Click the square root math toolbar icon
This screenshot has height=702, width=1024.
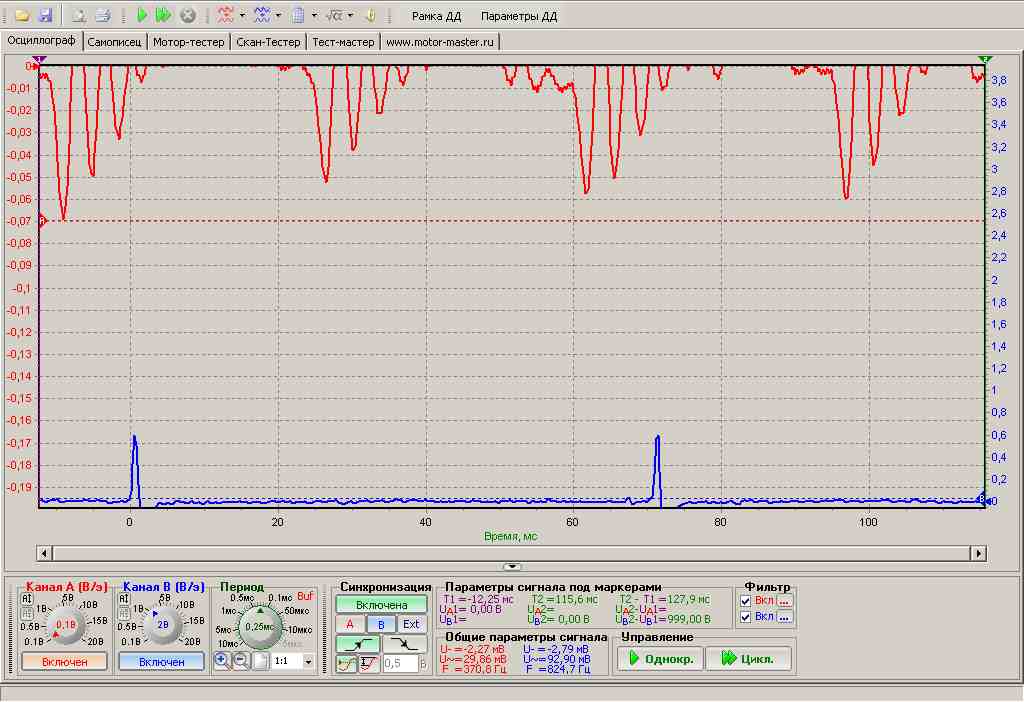(334, 16)
